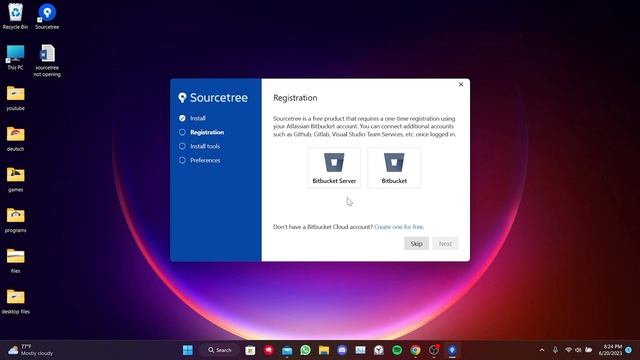The width and height of the screenshot is (640, 360).
Task: Open the weather widget showing Mostly cloudy
Action: click(31, 350)
